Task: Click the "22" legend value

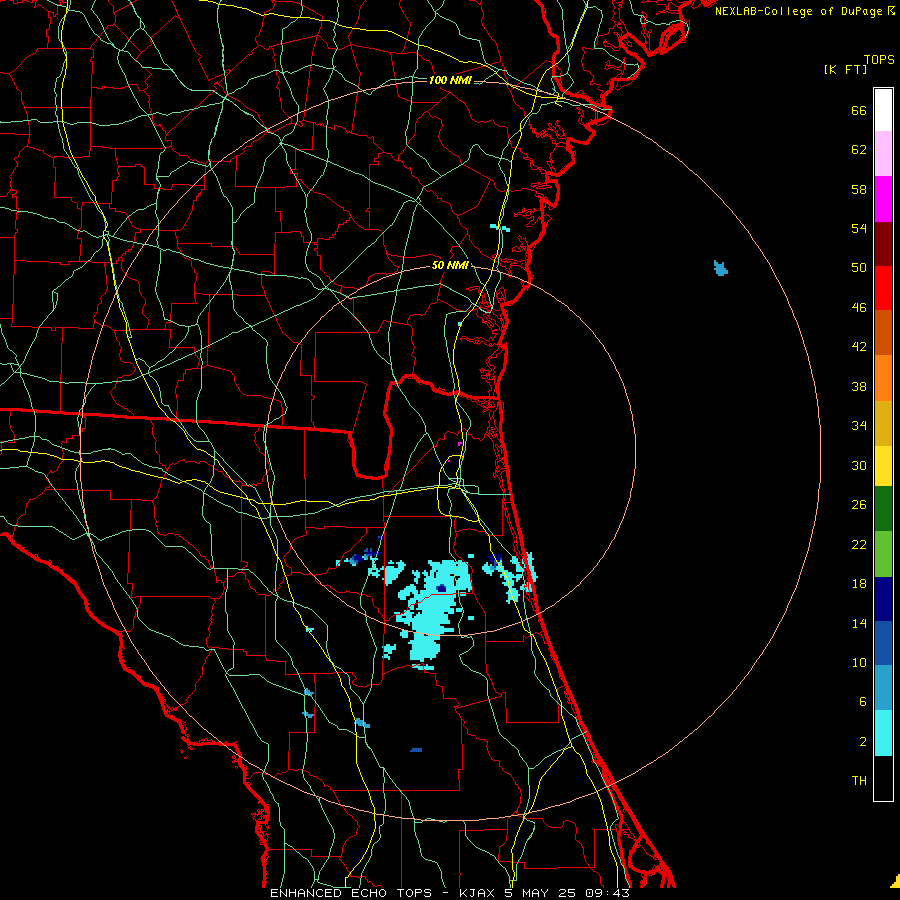Action: [x=859, y=545]
